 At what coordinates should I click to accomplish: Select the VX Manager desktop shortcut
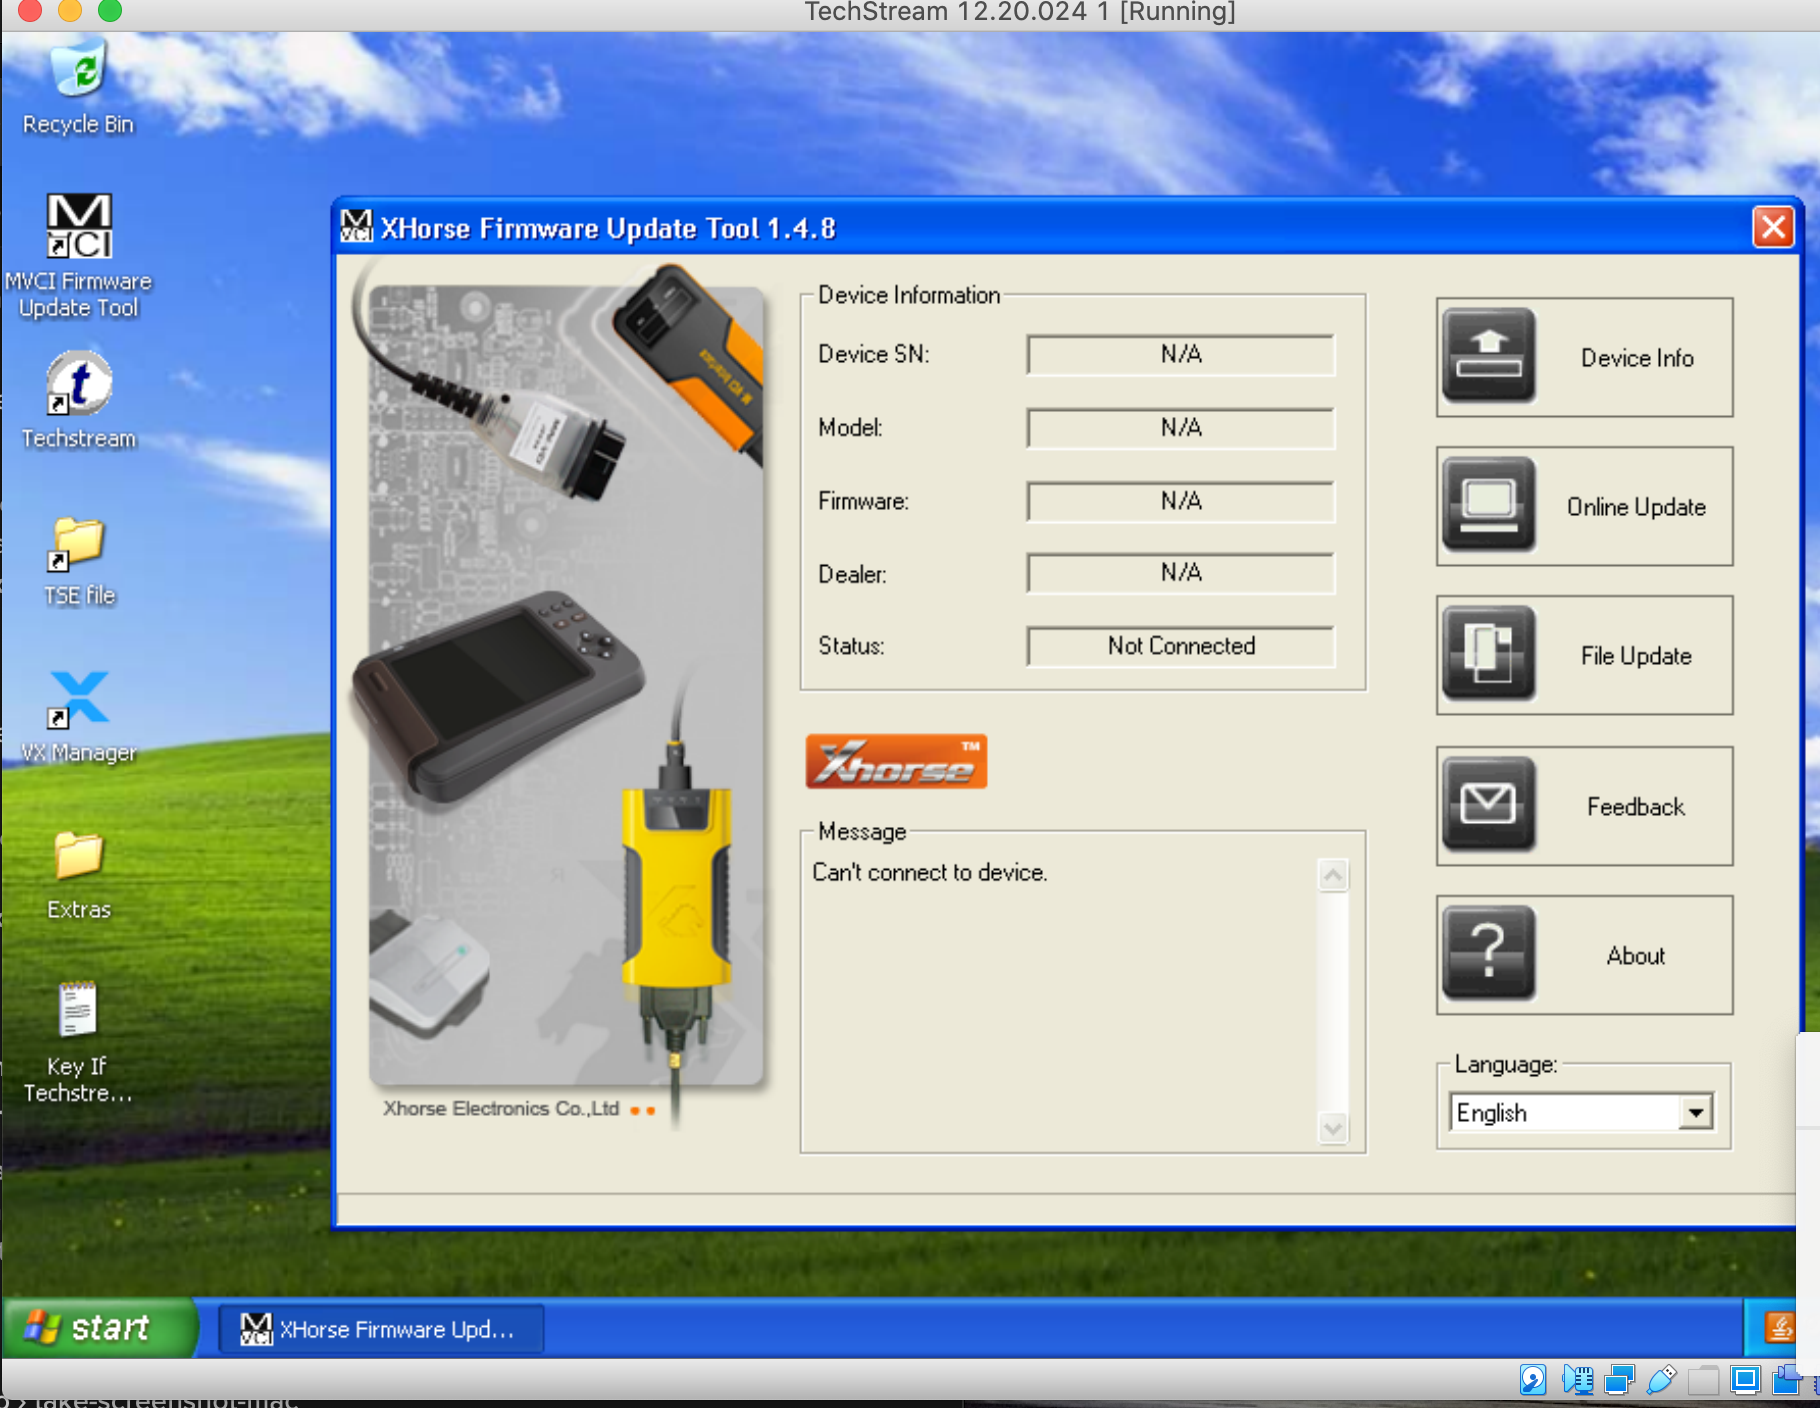pyautogui.click(x=79, y=716)
